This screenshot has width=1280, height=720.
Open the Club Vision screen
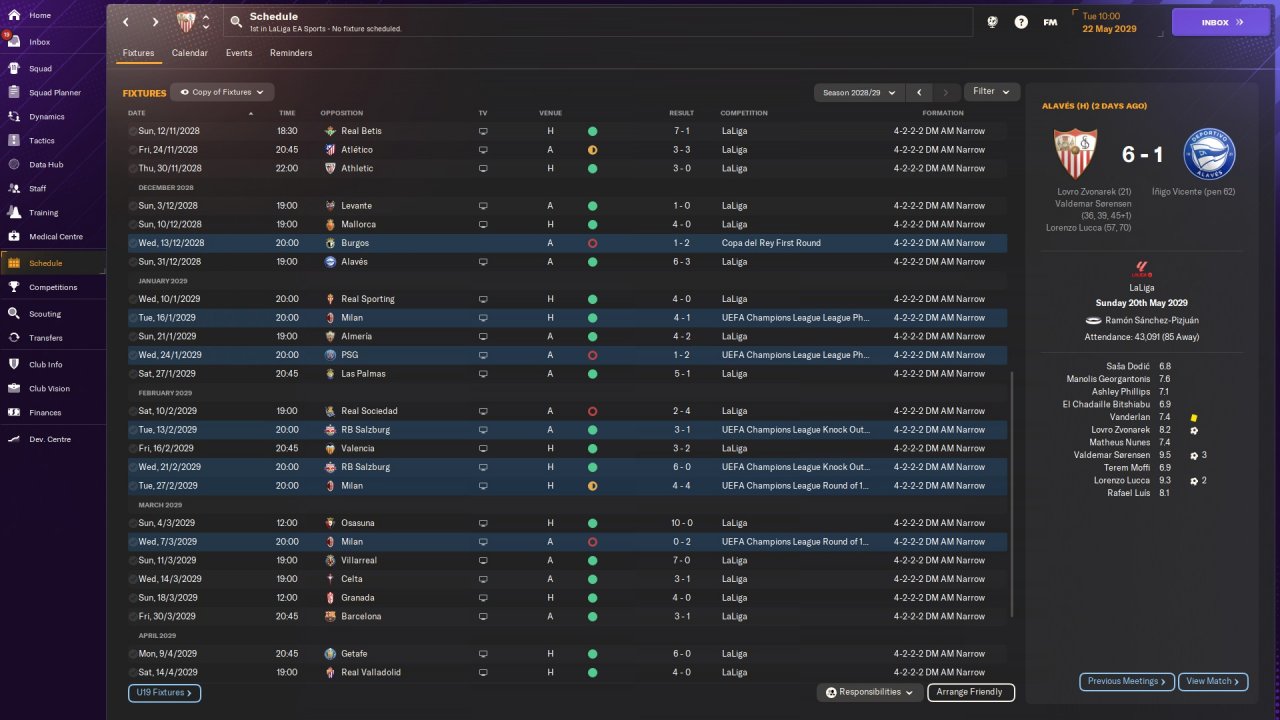[x=49, y=388]
